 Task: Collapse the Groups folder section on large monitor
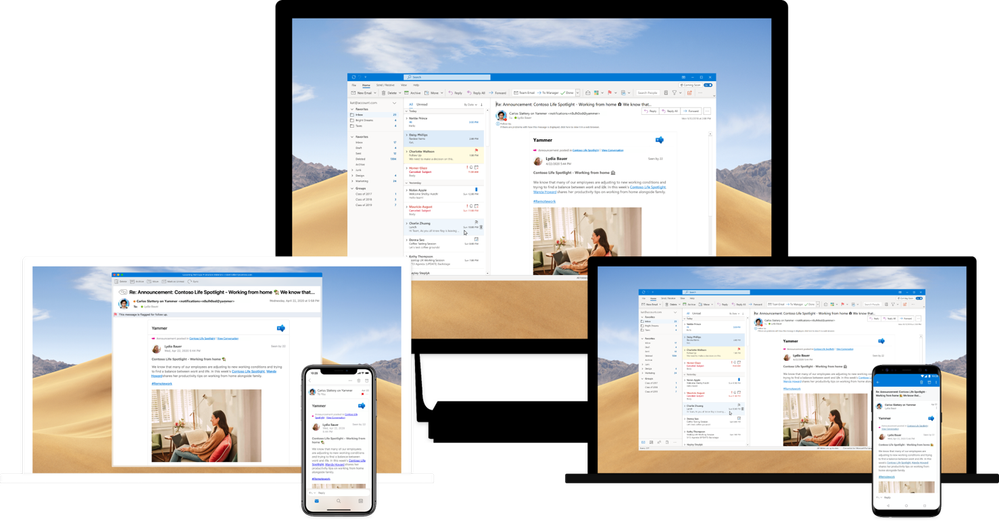[x=352, y=189]
